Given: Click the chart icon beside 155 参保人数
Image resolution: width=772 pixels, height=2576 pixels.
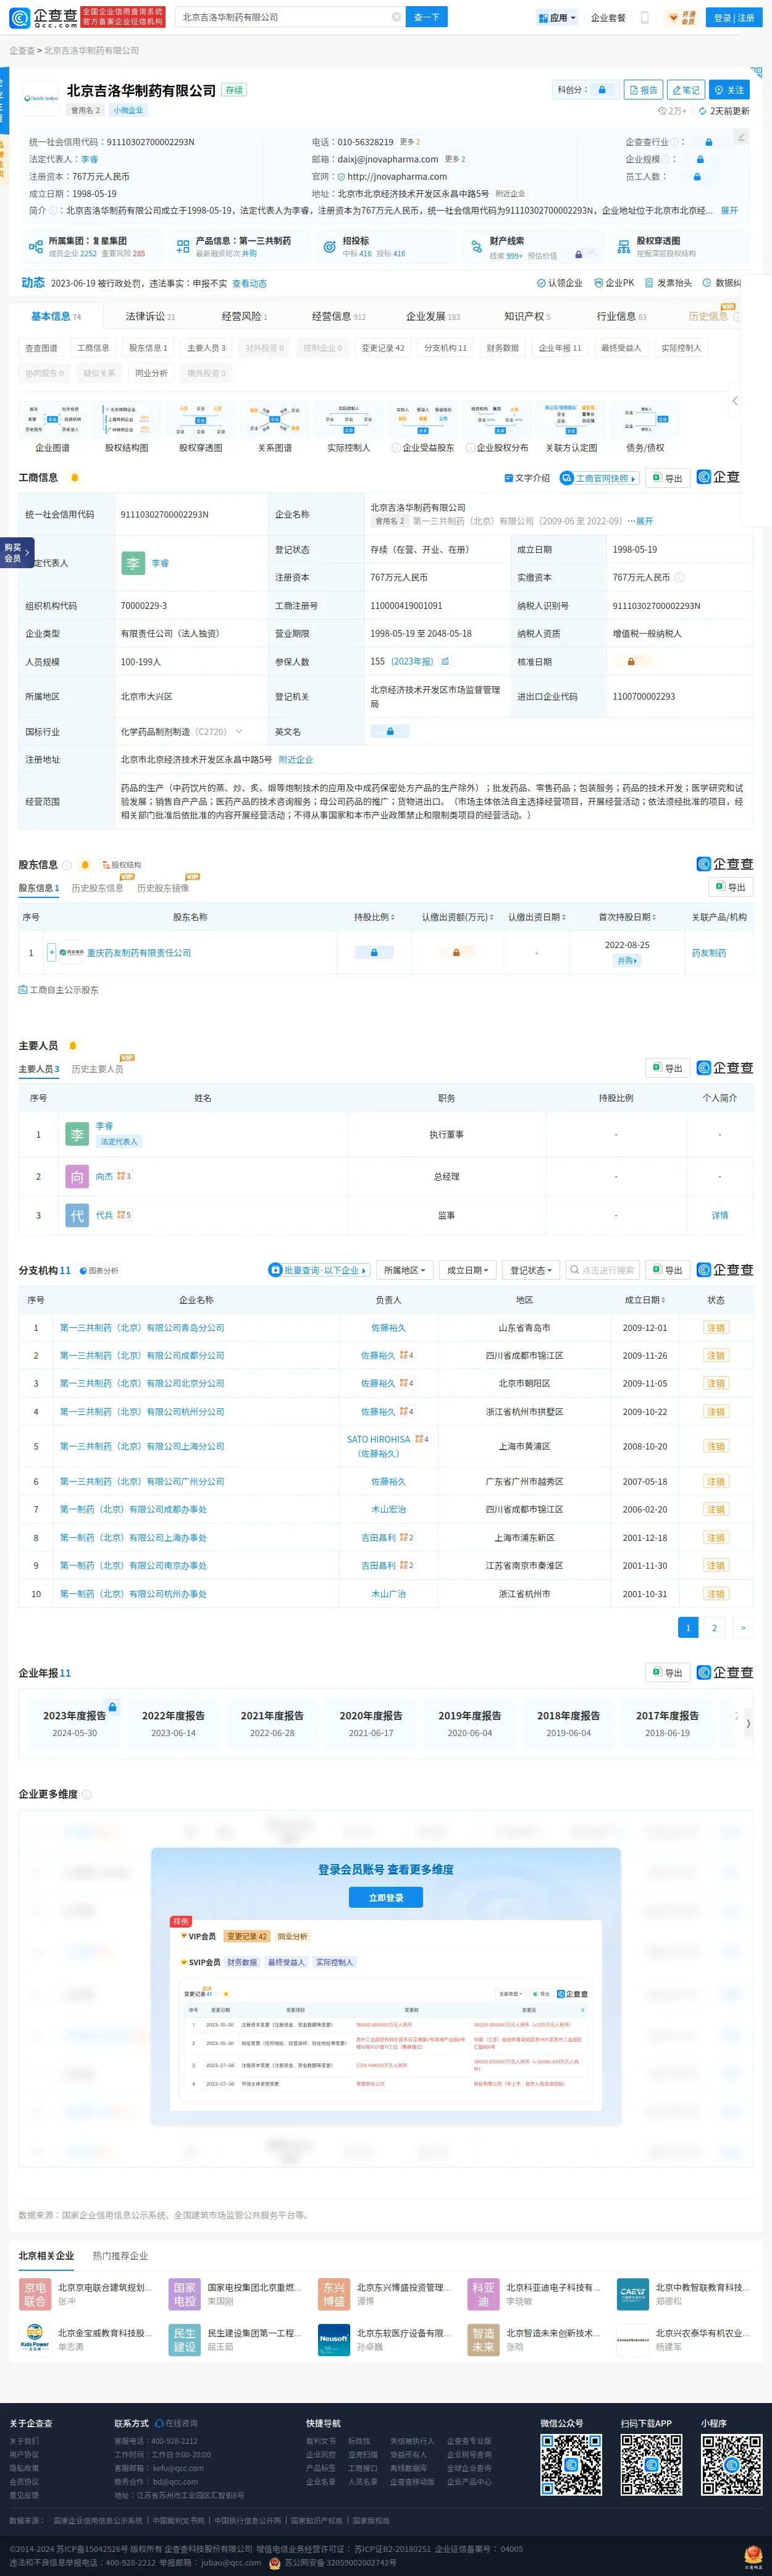Looking at the screenshot, I should (x=445, y=661).
